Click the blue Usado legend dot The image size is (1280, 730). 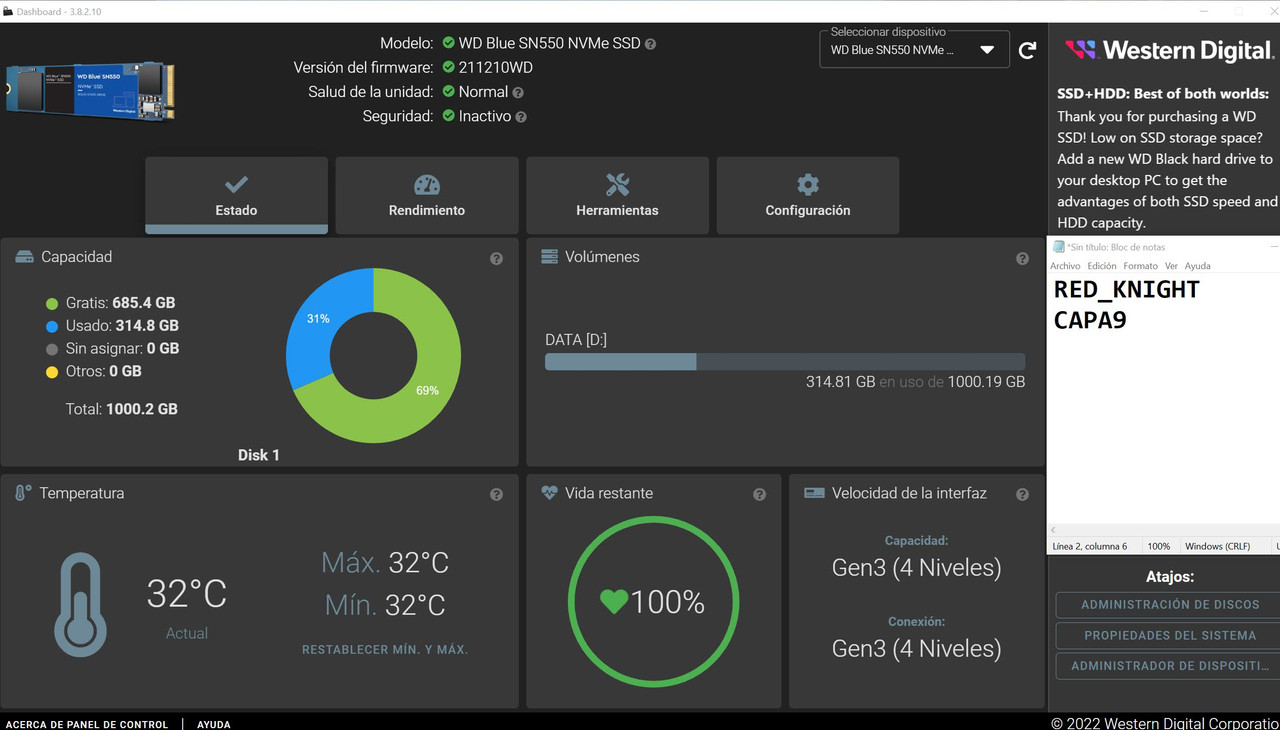tap(52, 326)
